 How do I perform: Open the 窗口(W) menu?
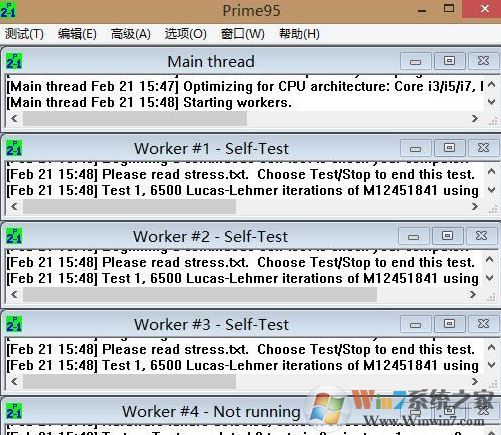click(x=242, y=34)
